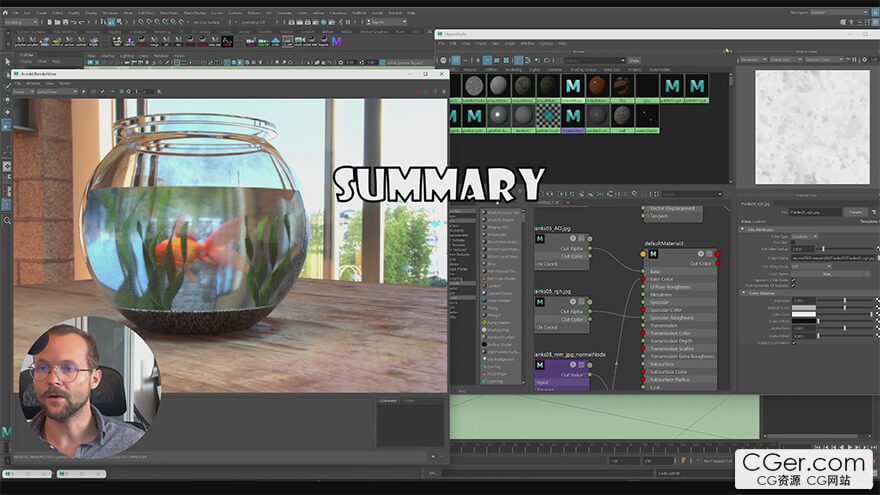Collapse the Color Balance section
Viewport: 880px width, 495px height.
coord(744,292)
